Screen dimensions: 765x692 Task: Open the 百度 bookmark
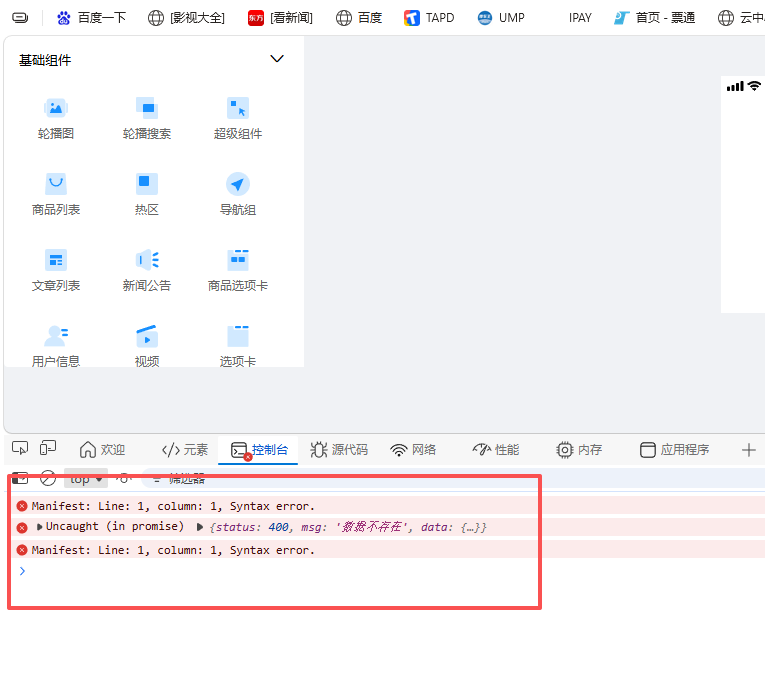click(x=359, y=18)
